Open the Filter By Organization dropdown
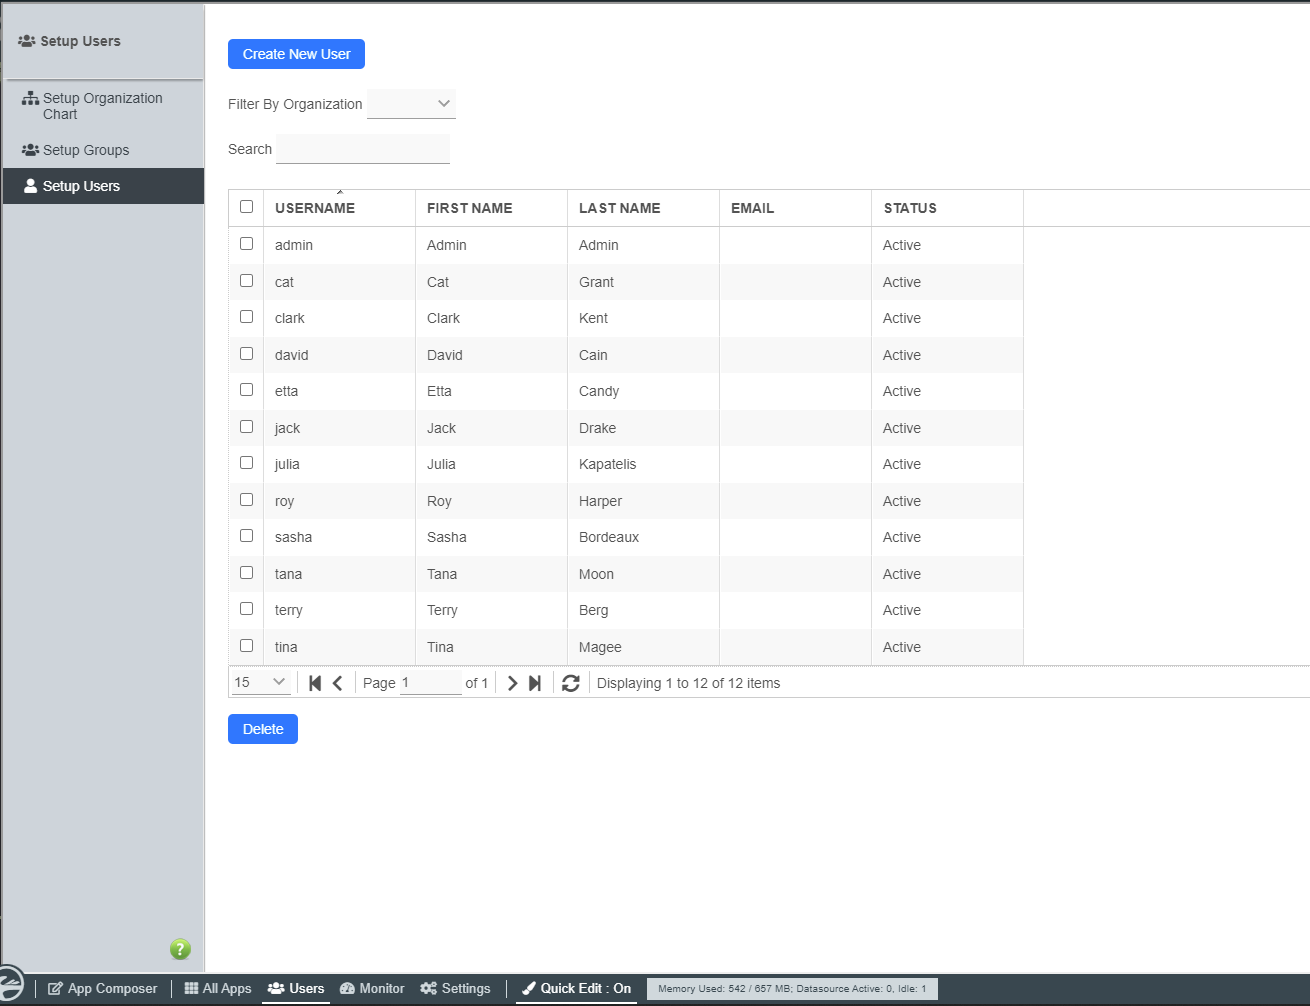The height and width of the screenshot is (1006, 1310). click(411, 104)
